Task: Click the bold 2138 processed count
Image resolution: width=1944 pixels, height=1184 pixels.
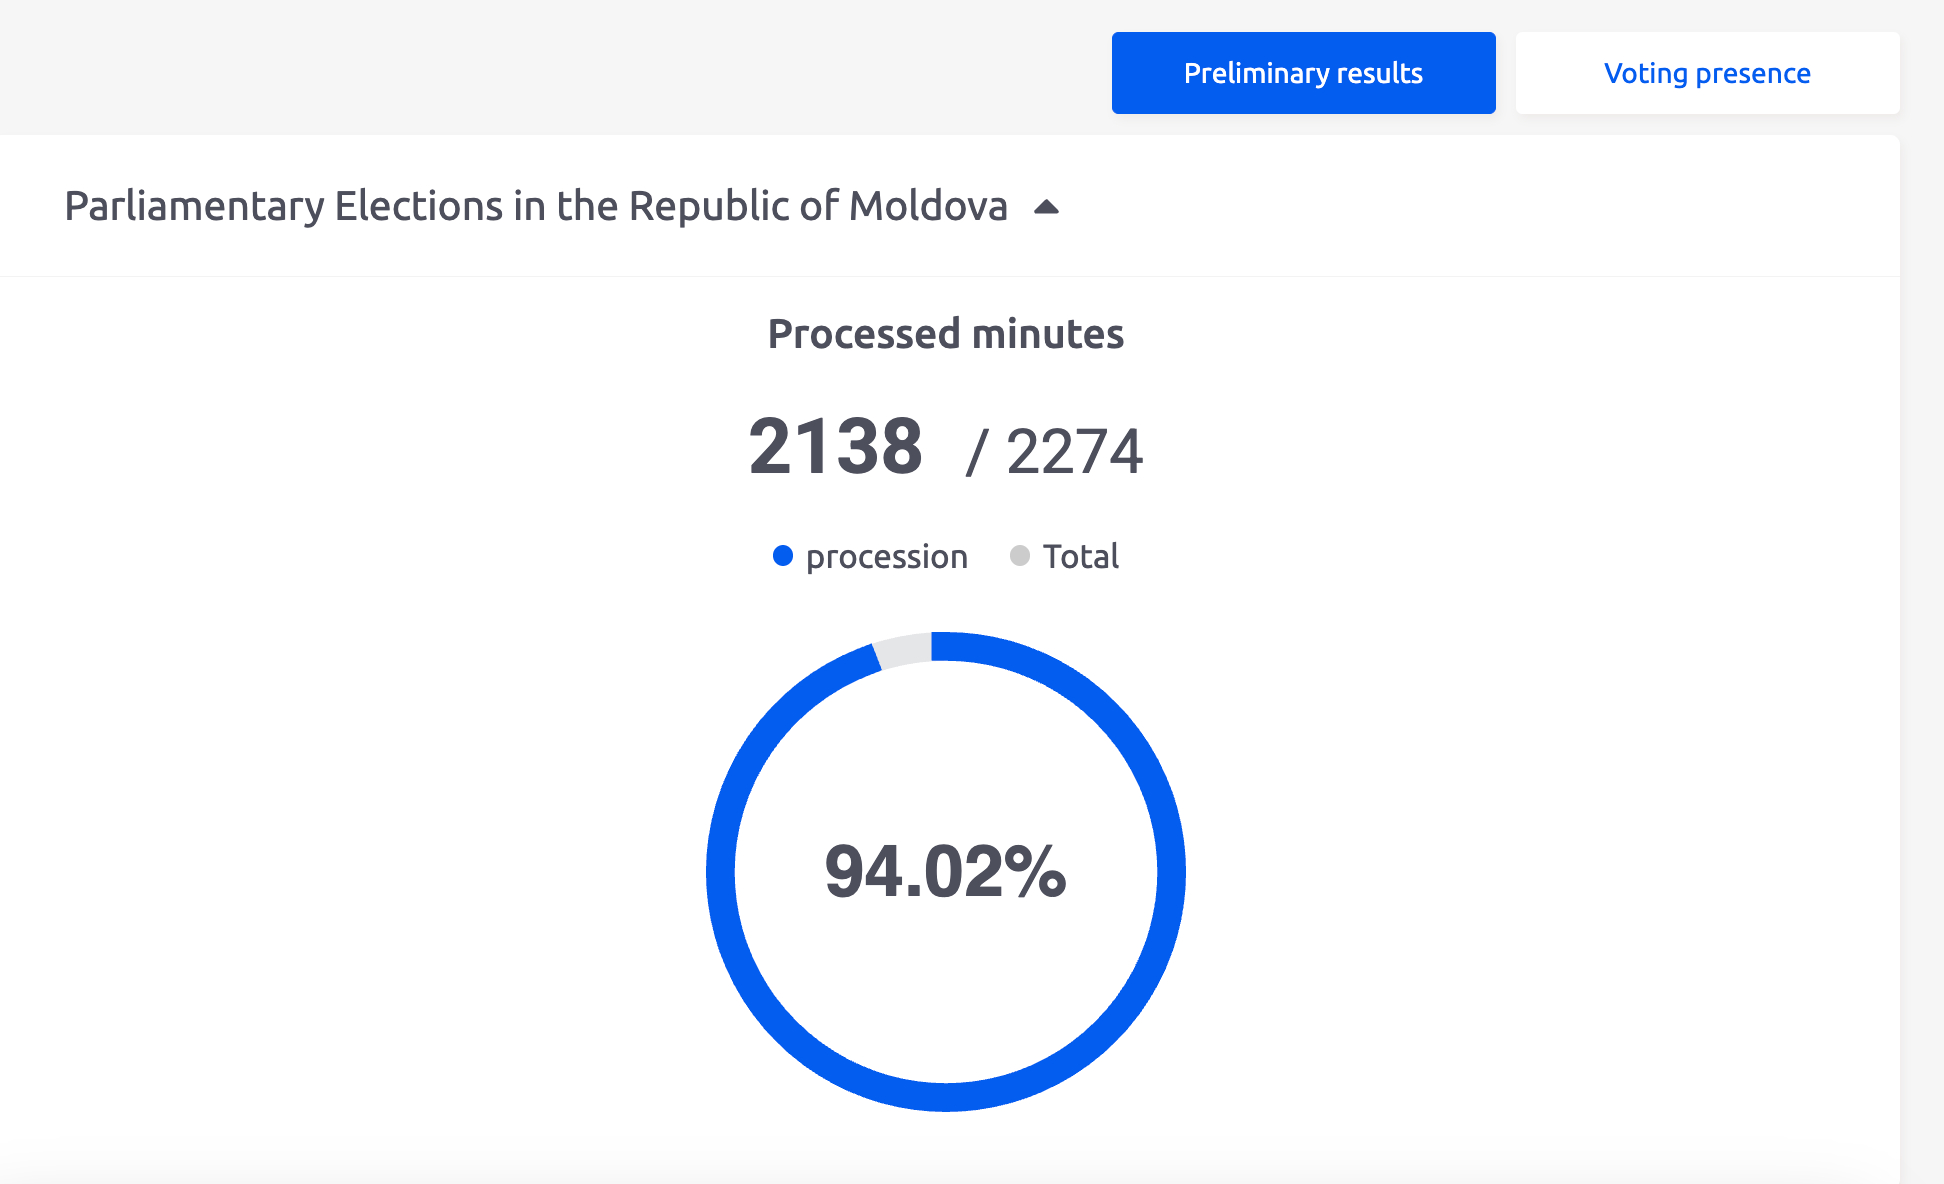Action: click(836, 447)
